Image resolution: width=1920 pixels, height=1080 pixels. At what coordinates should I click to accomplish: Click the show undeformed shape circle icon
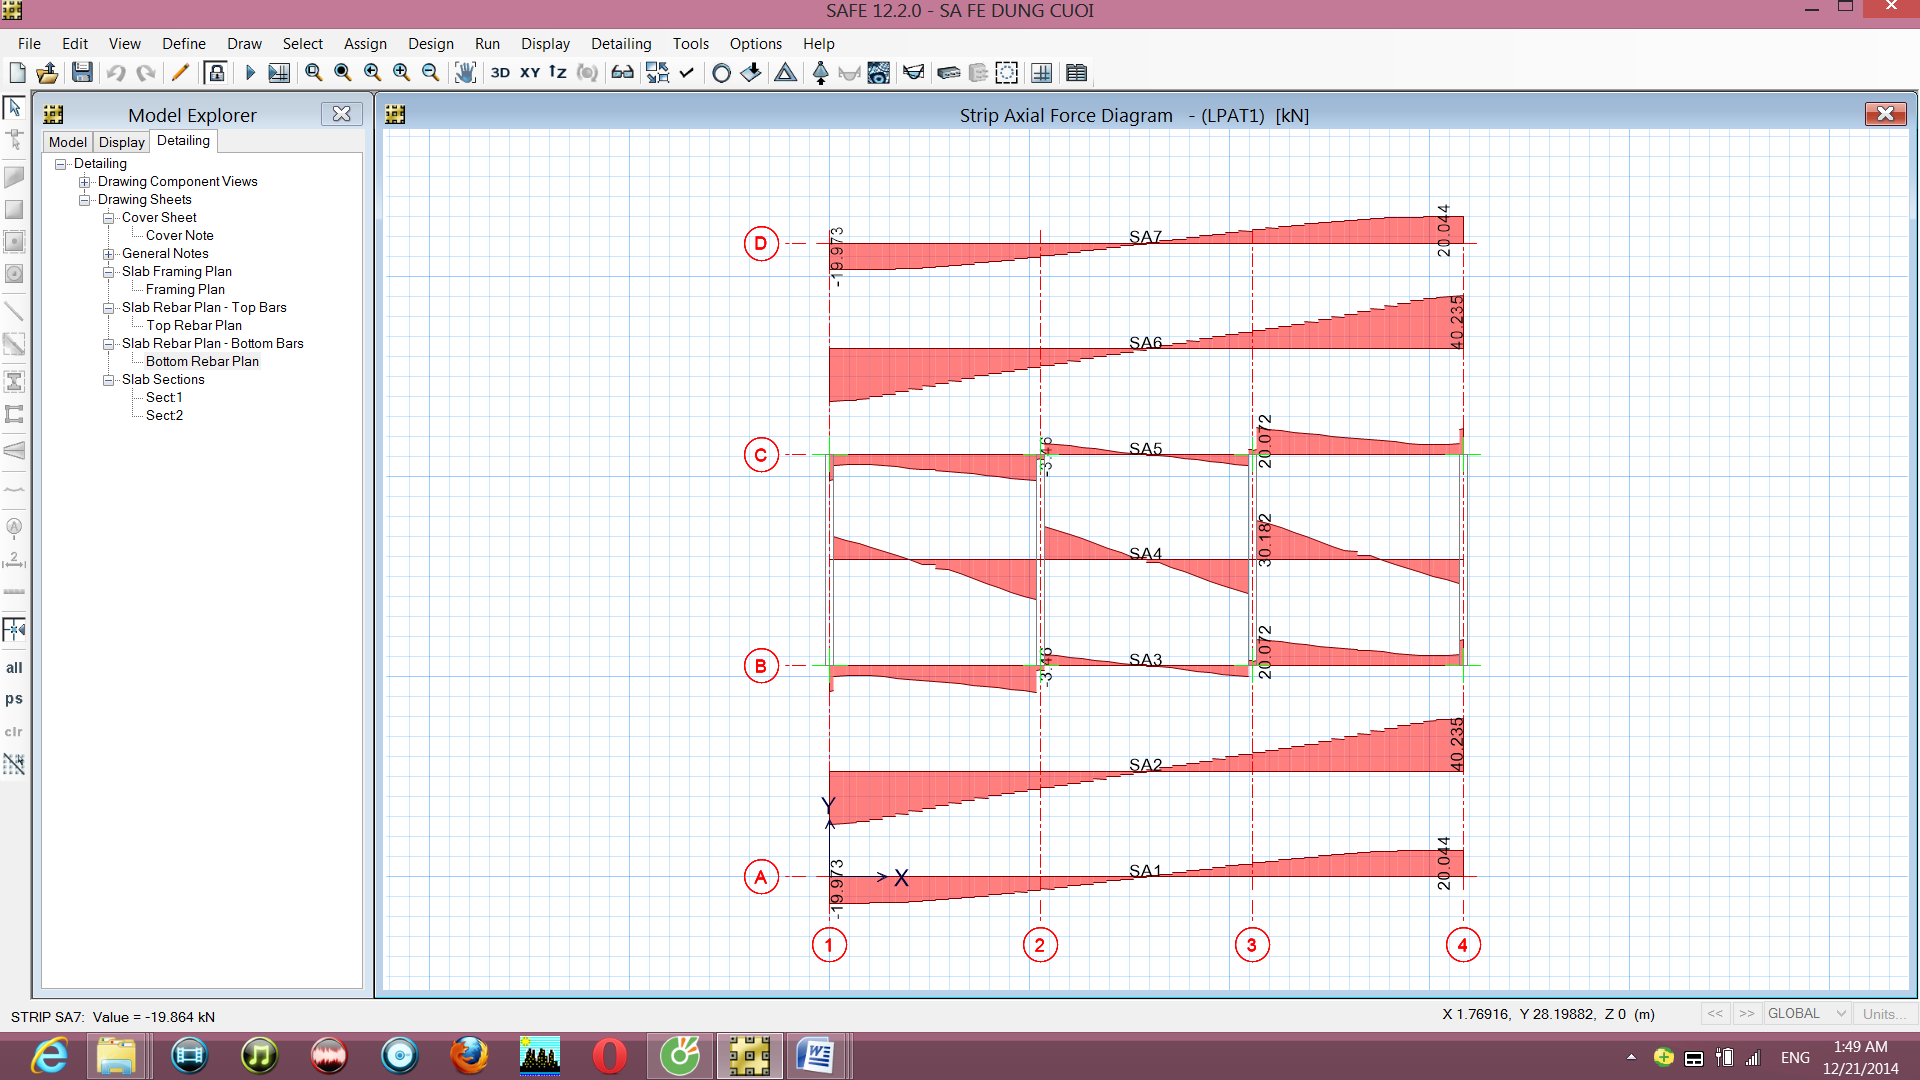[721, 73]
